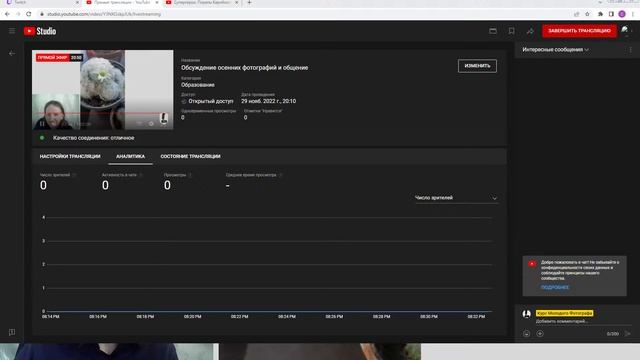The height and width of the screenshot is (360, 640).
Task: Select the Аналитика tab
Action: pyautogui.click(x=131, y=156)
